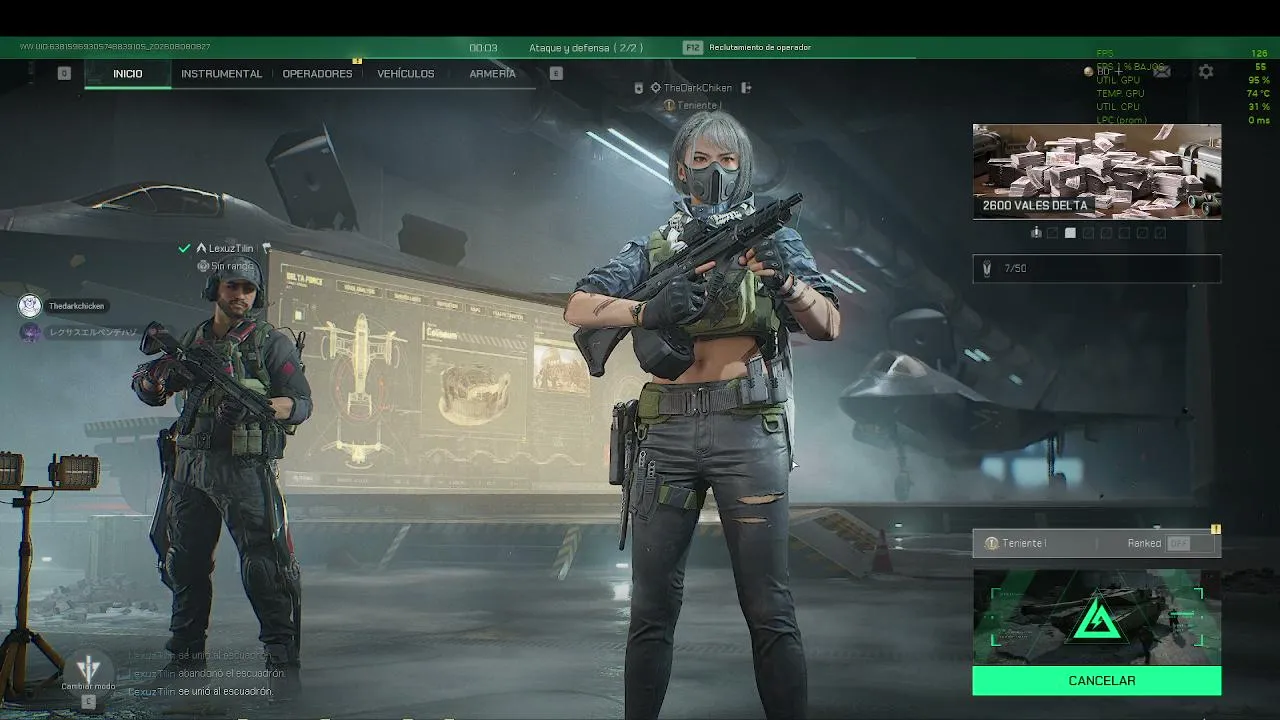Click the Ataque y defensa ( 2/2 ) text
Screen dimensions: 1280x720
click(x=586, y=47)
